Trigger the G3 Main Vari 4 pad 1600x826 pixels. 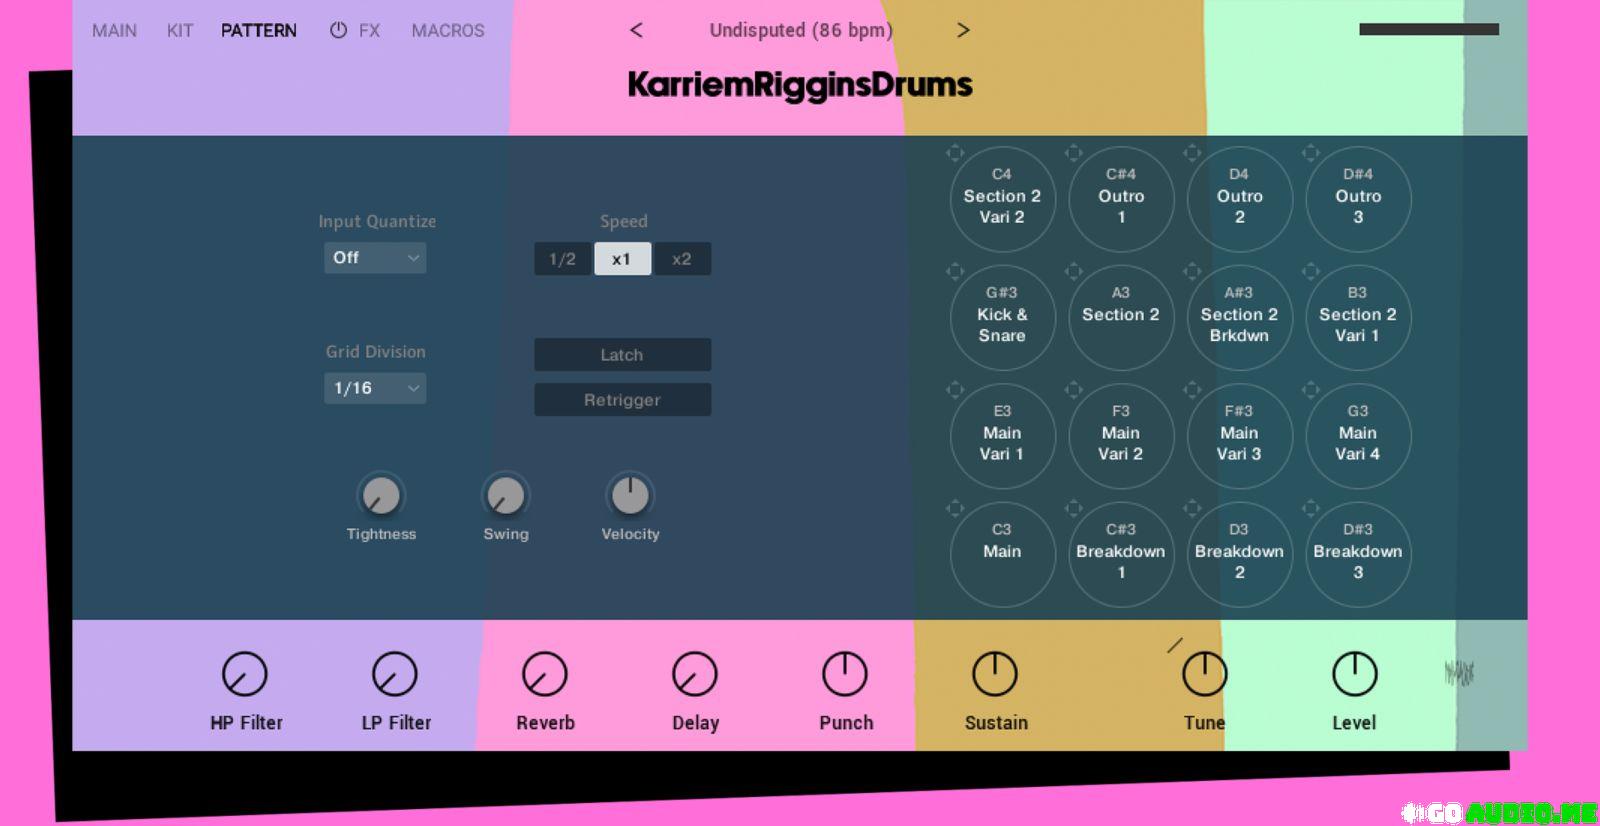click(x=1358, y=436)
